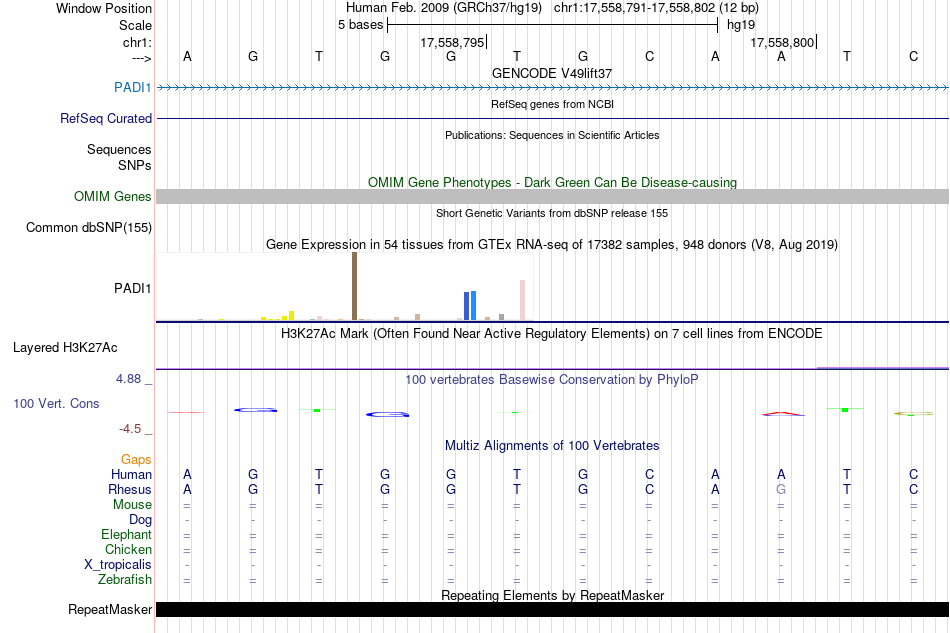Viewport: 950px width, 633px height.
Task: Select the Mouse species label
Action: (x=132, y=505)
